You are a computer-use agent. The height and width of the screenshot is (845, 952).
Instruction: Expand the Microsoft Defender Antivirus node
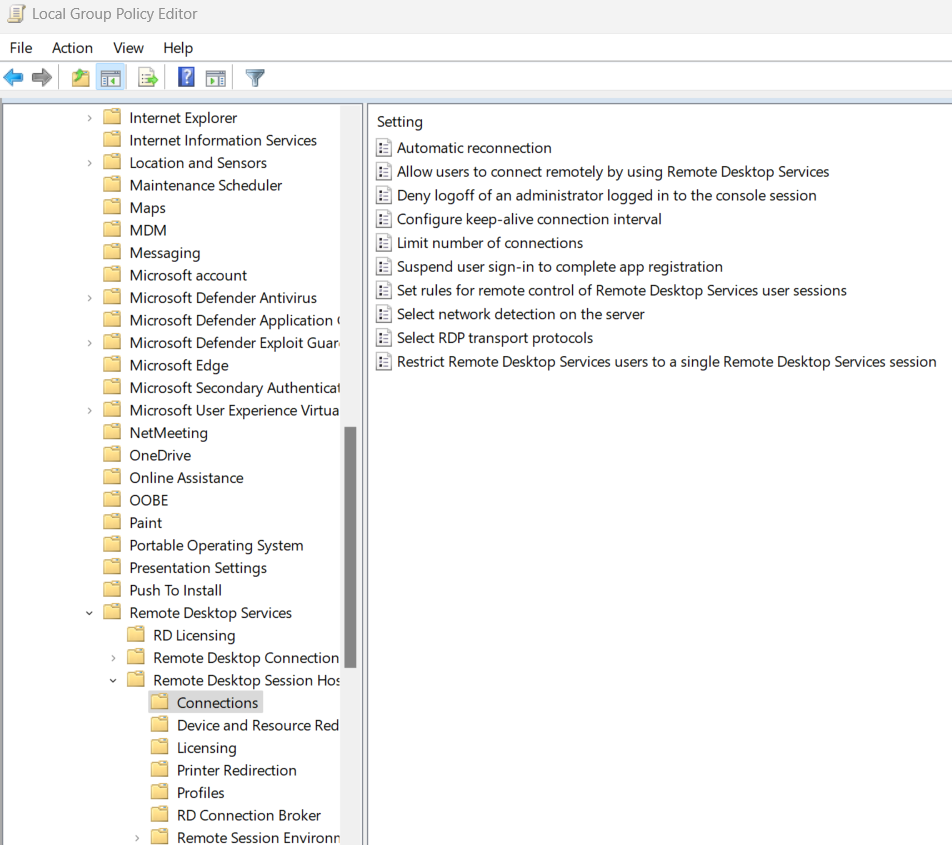(x=89, y=298)
